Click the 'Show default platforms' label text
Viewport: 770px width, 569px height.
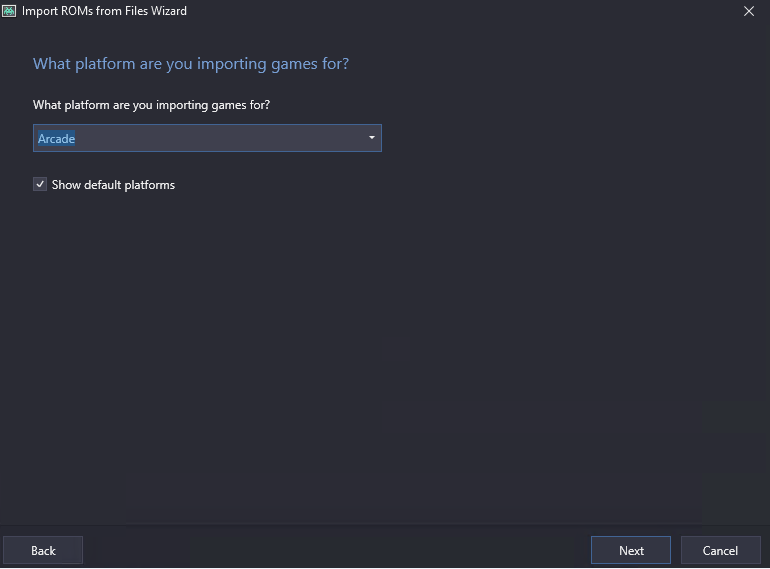coord(113,185)
